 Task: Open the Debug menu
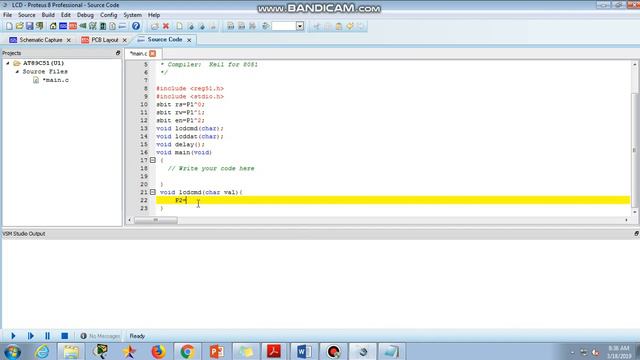tap(85, 15)
